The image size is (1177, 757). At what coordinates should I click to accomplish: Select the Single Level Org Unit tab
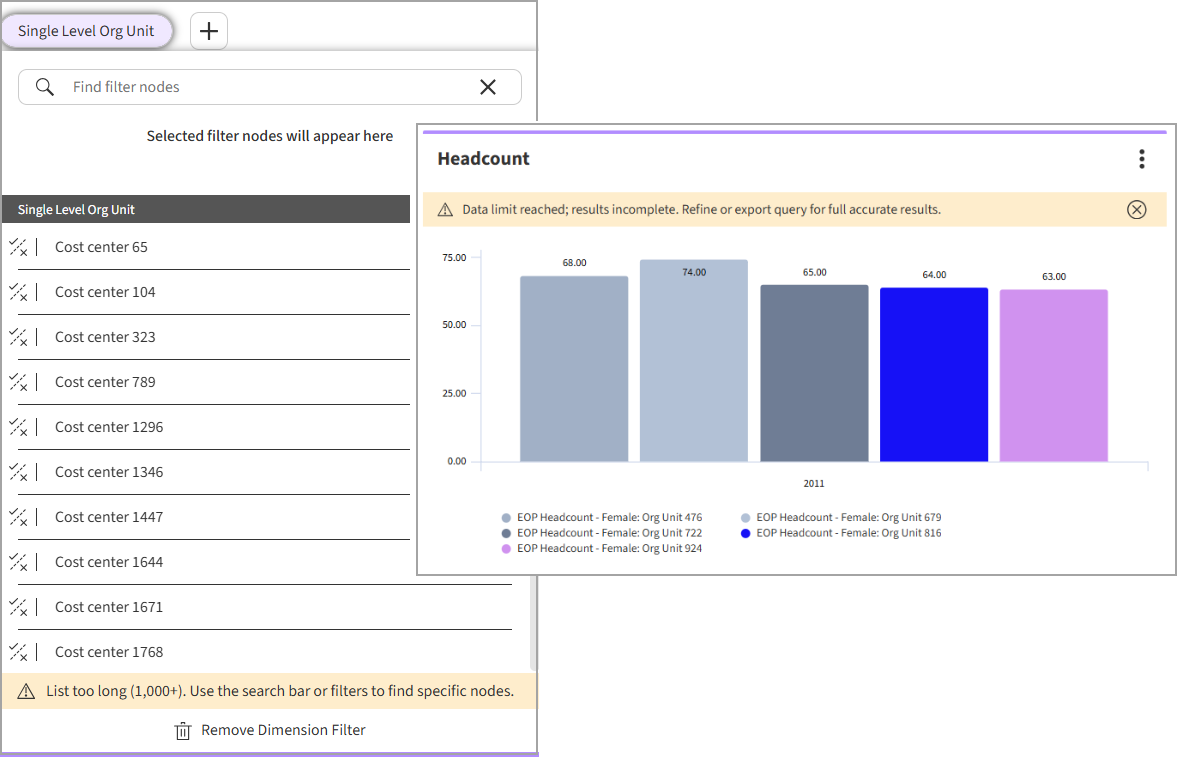click(x=86, y=31)
